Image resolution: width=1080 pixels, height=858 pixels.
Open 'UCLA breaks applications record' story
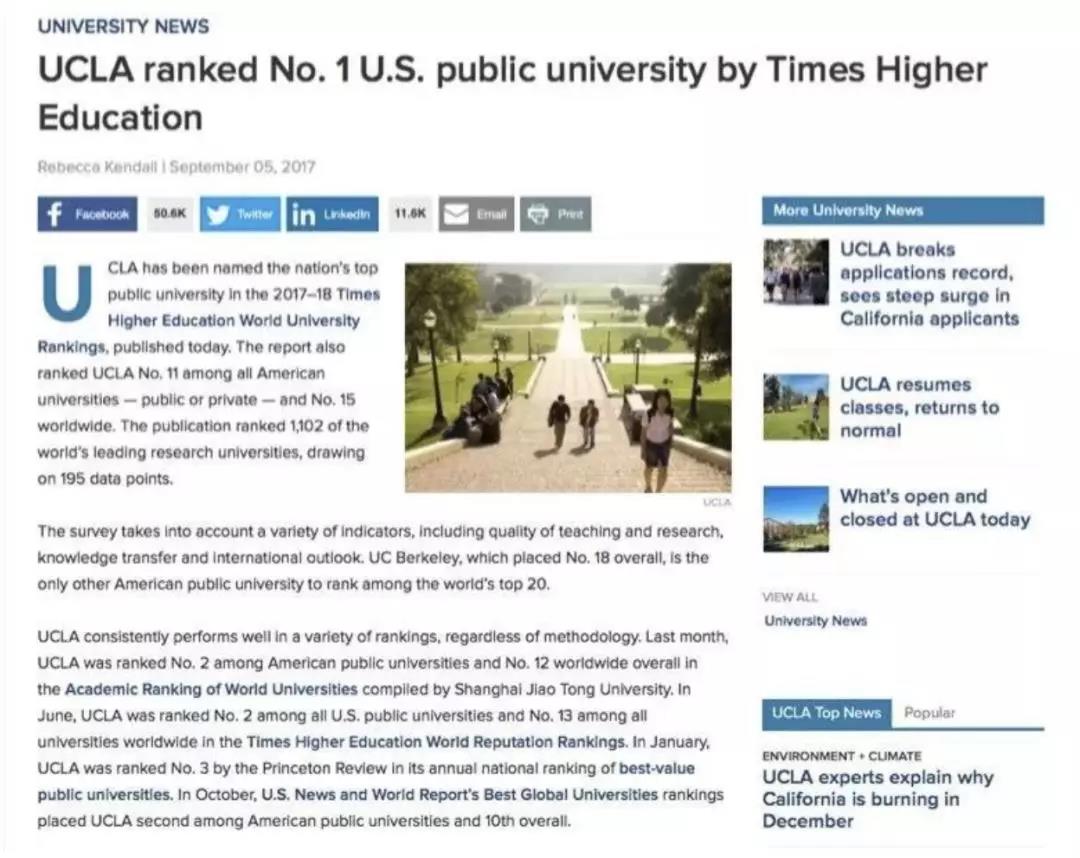coord(928,284)
